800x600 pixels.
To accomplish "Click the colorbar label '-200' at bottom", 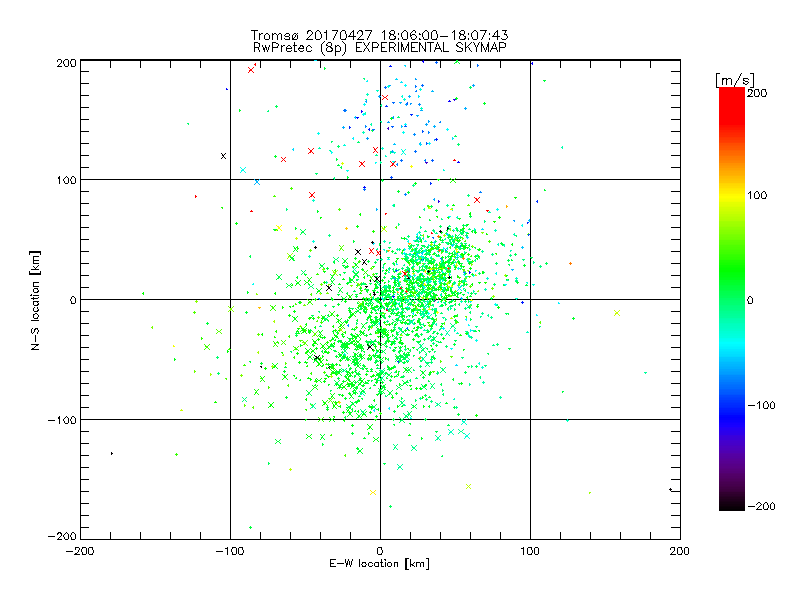I will [x=761, y=506].
